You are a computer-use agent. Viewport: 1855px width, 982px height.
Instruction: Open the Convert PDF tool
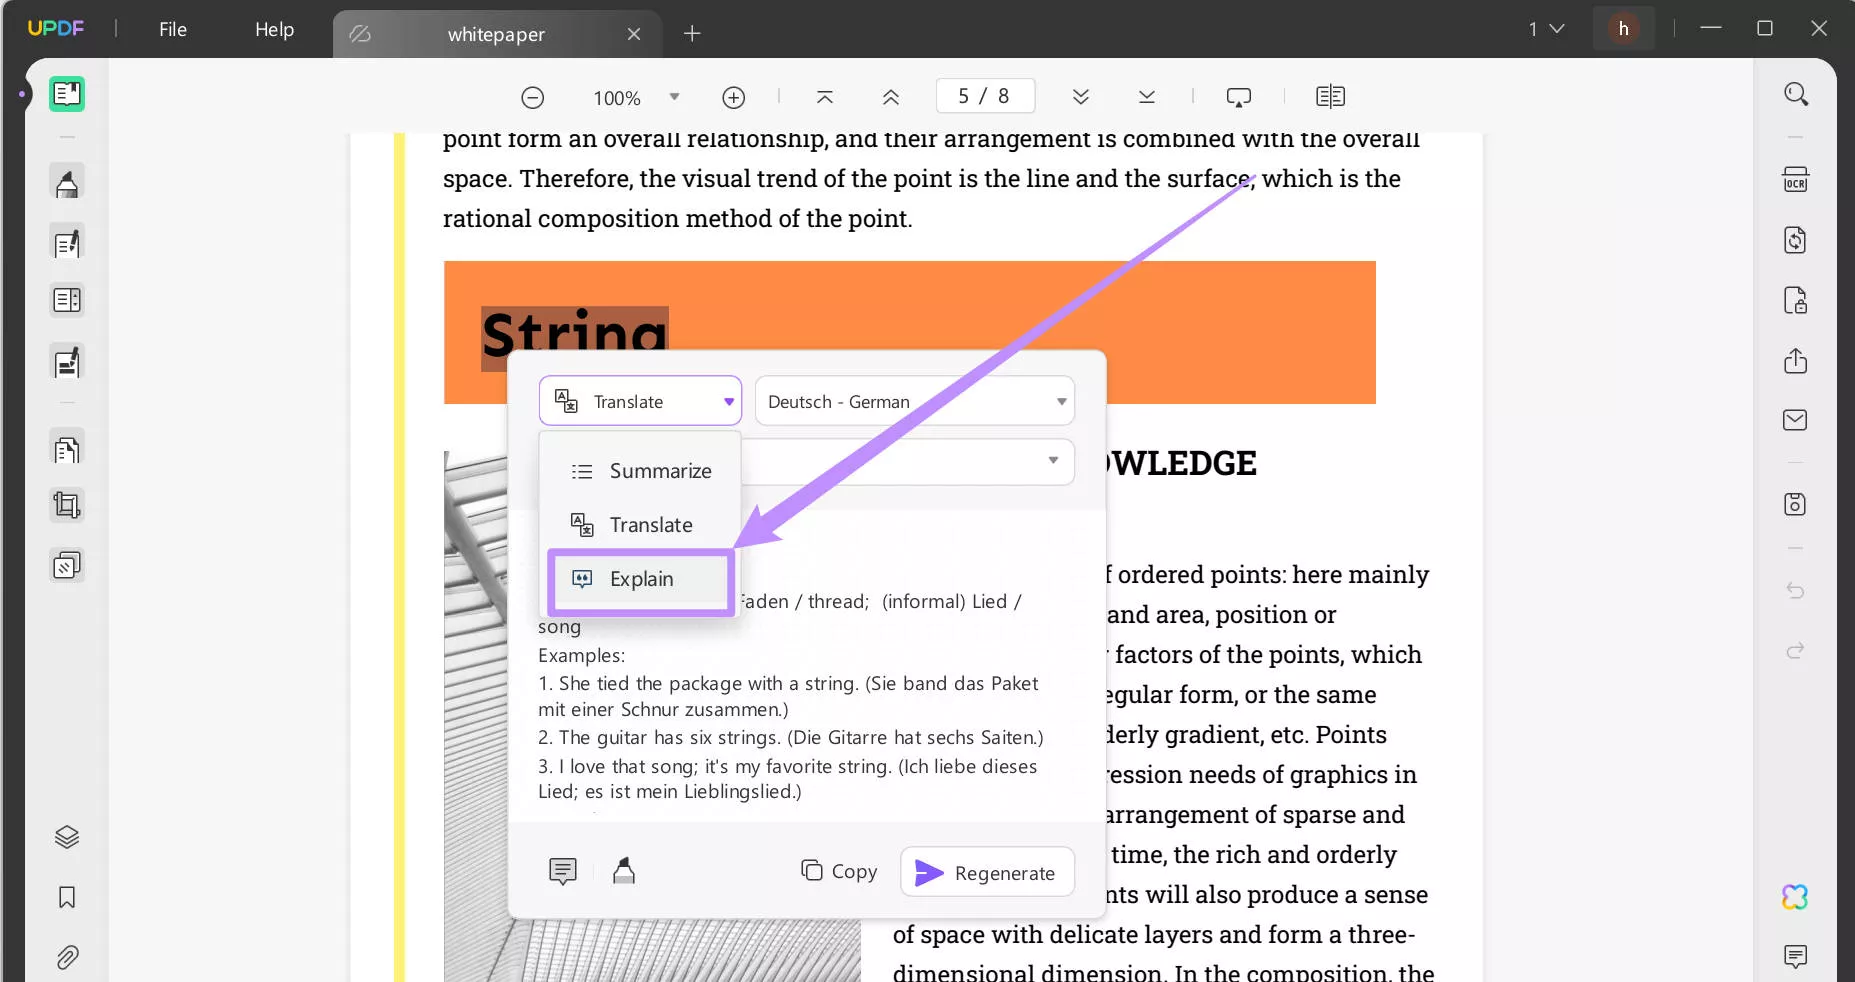1796,240
